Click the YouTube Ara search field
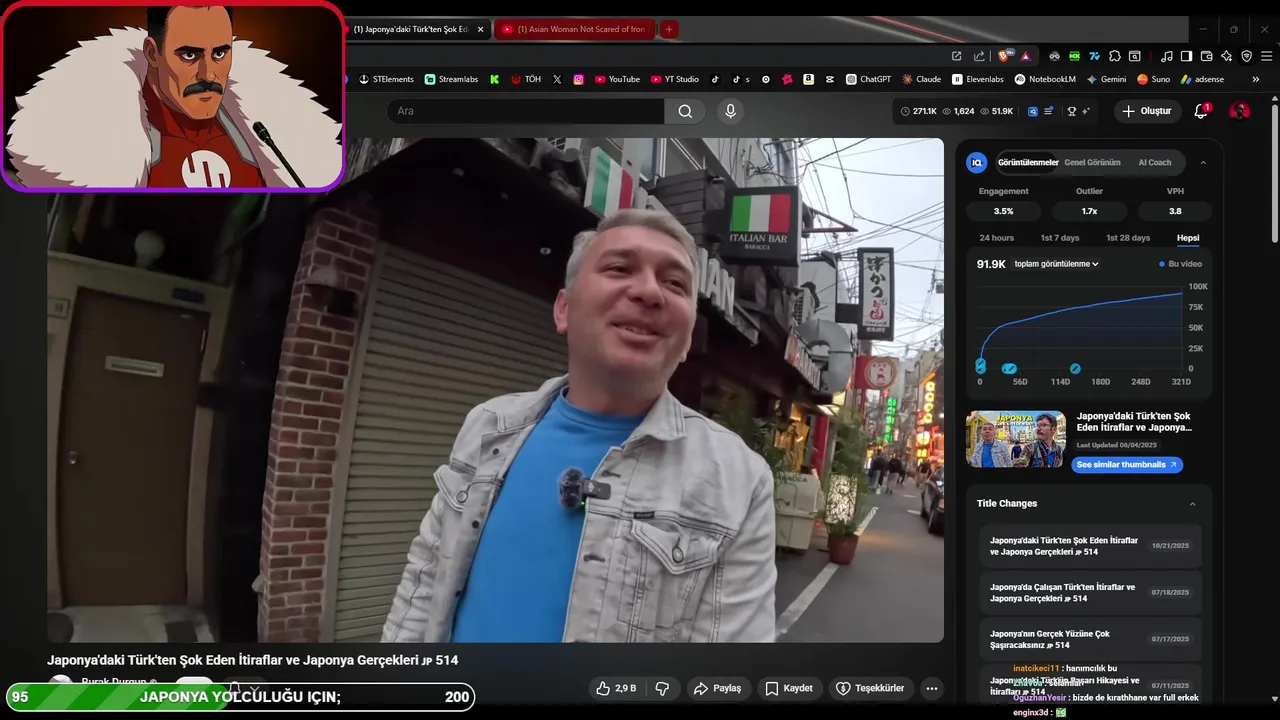1280x720 pixels. [x=526, y=111]
